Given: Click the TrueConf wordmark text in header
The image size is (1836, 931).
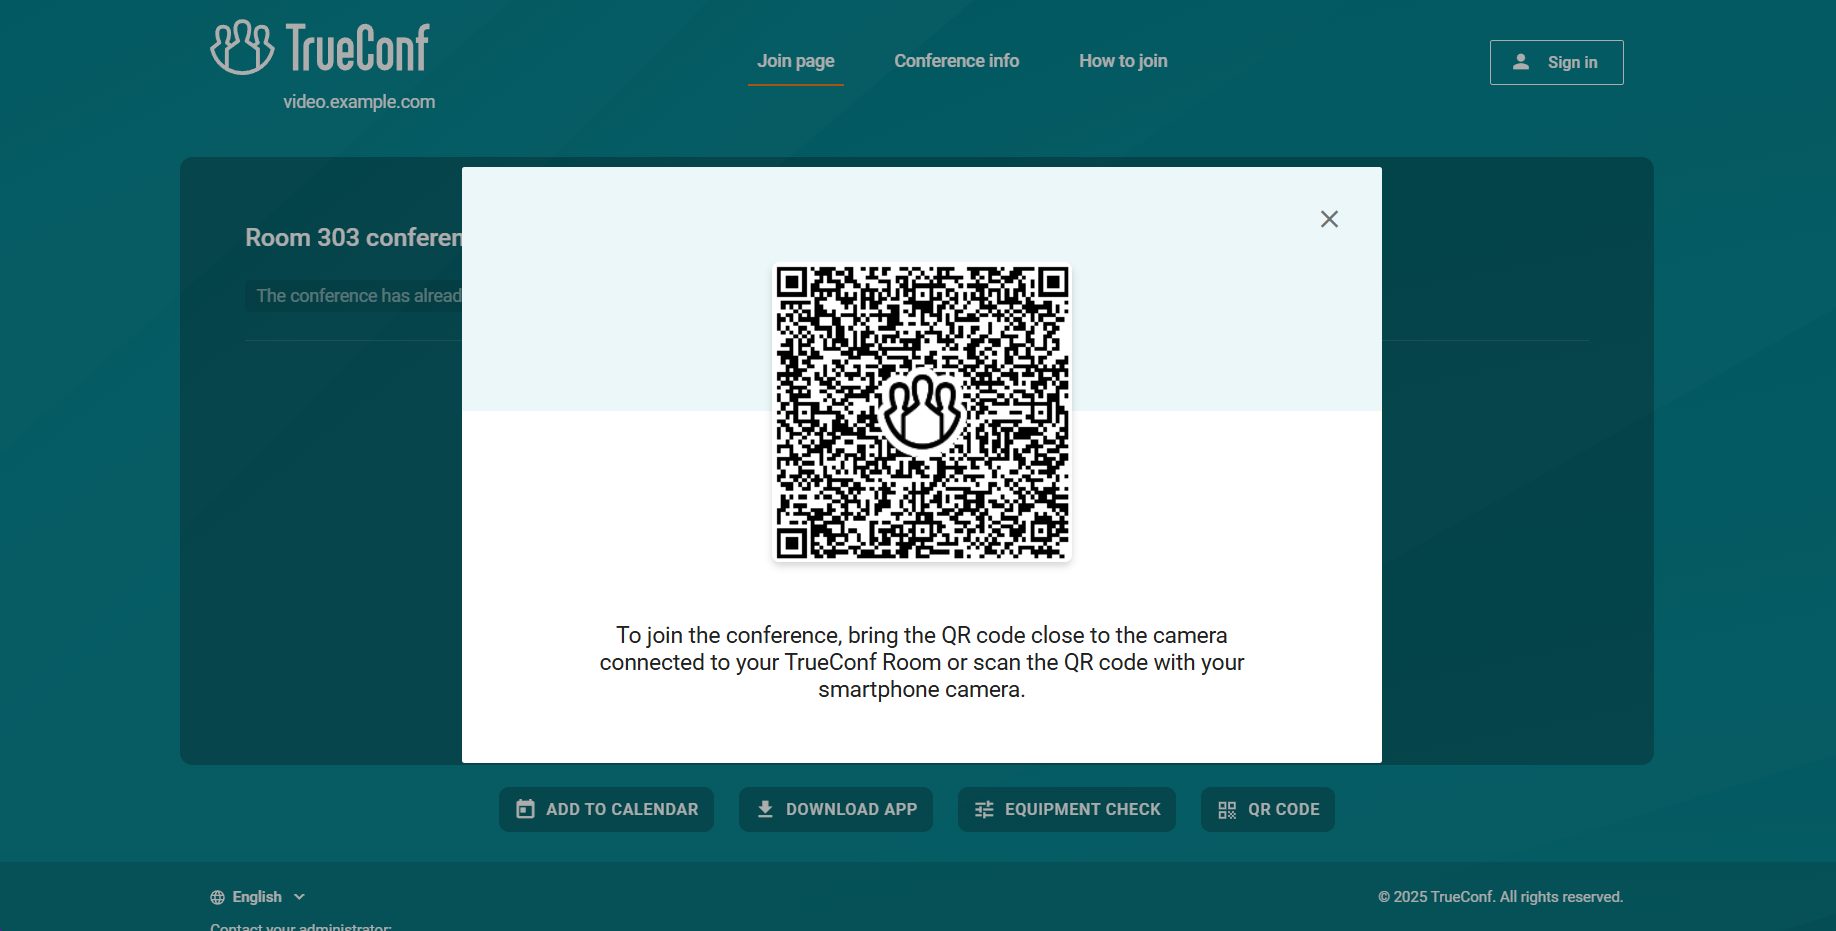Looking at the screenshot, I should point(358,48).
